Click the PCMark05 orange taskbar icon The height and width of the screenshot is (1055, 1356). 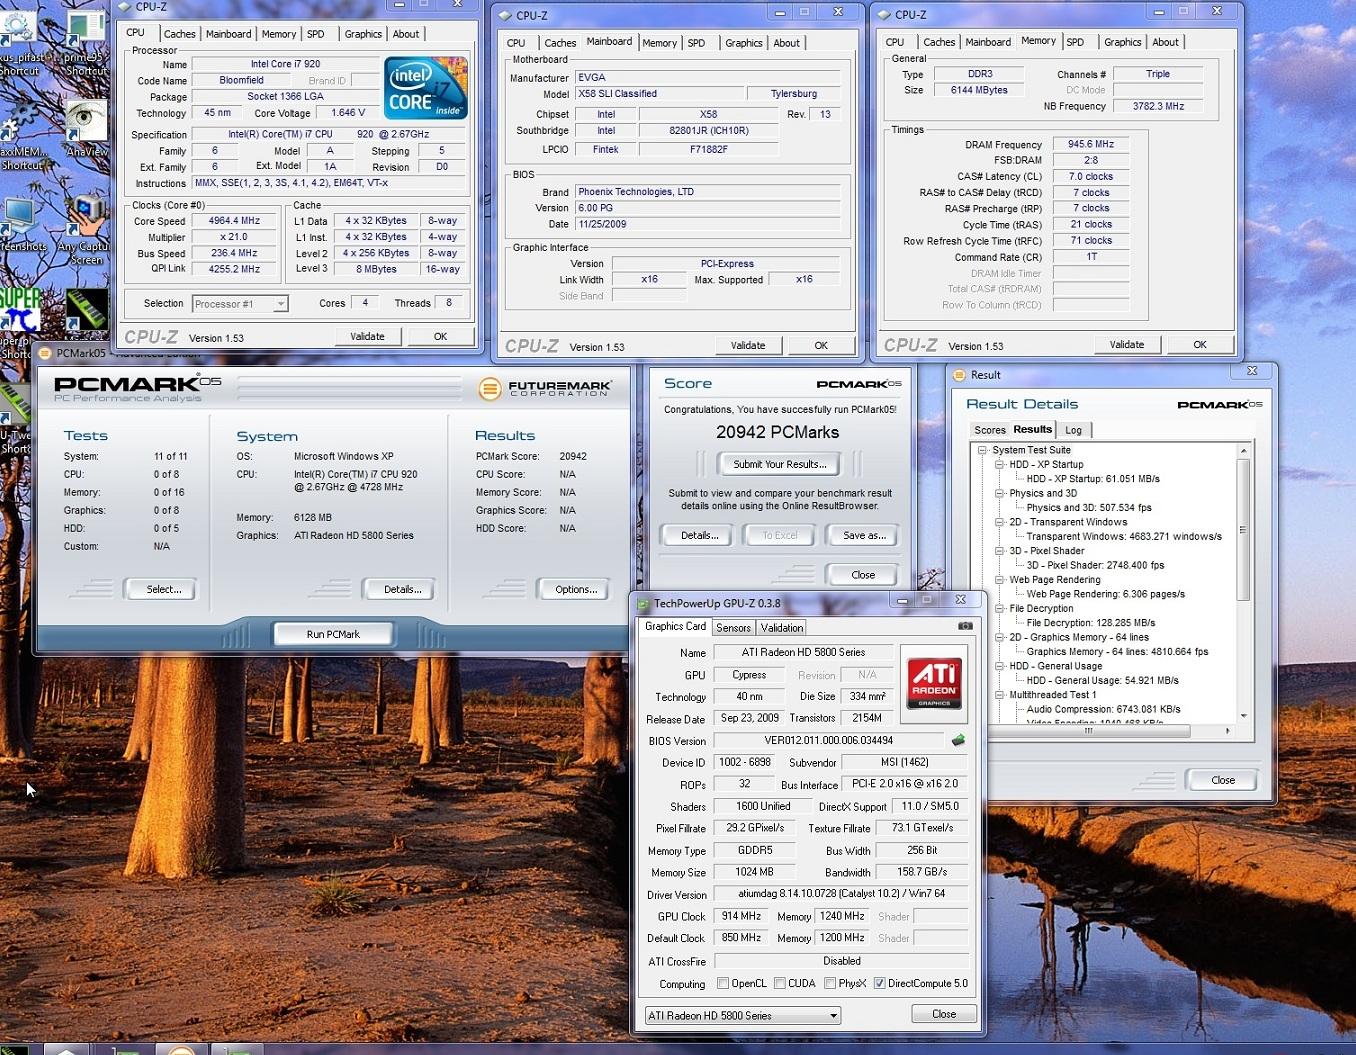pos(180,1050)
